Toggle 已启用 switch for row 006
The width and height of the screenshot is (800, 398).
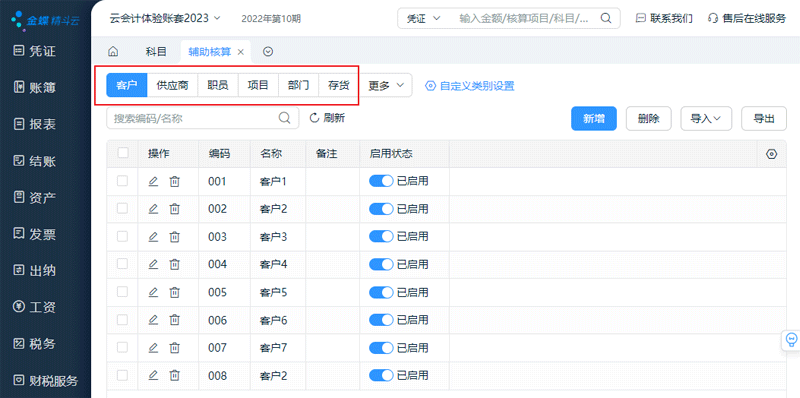pyautogui.click(x=381, y=320)
